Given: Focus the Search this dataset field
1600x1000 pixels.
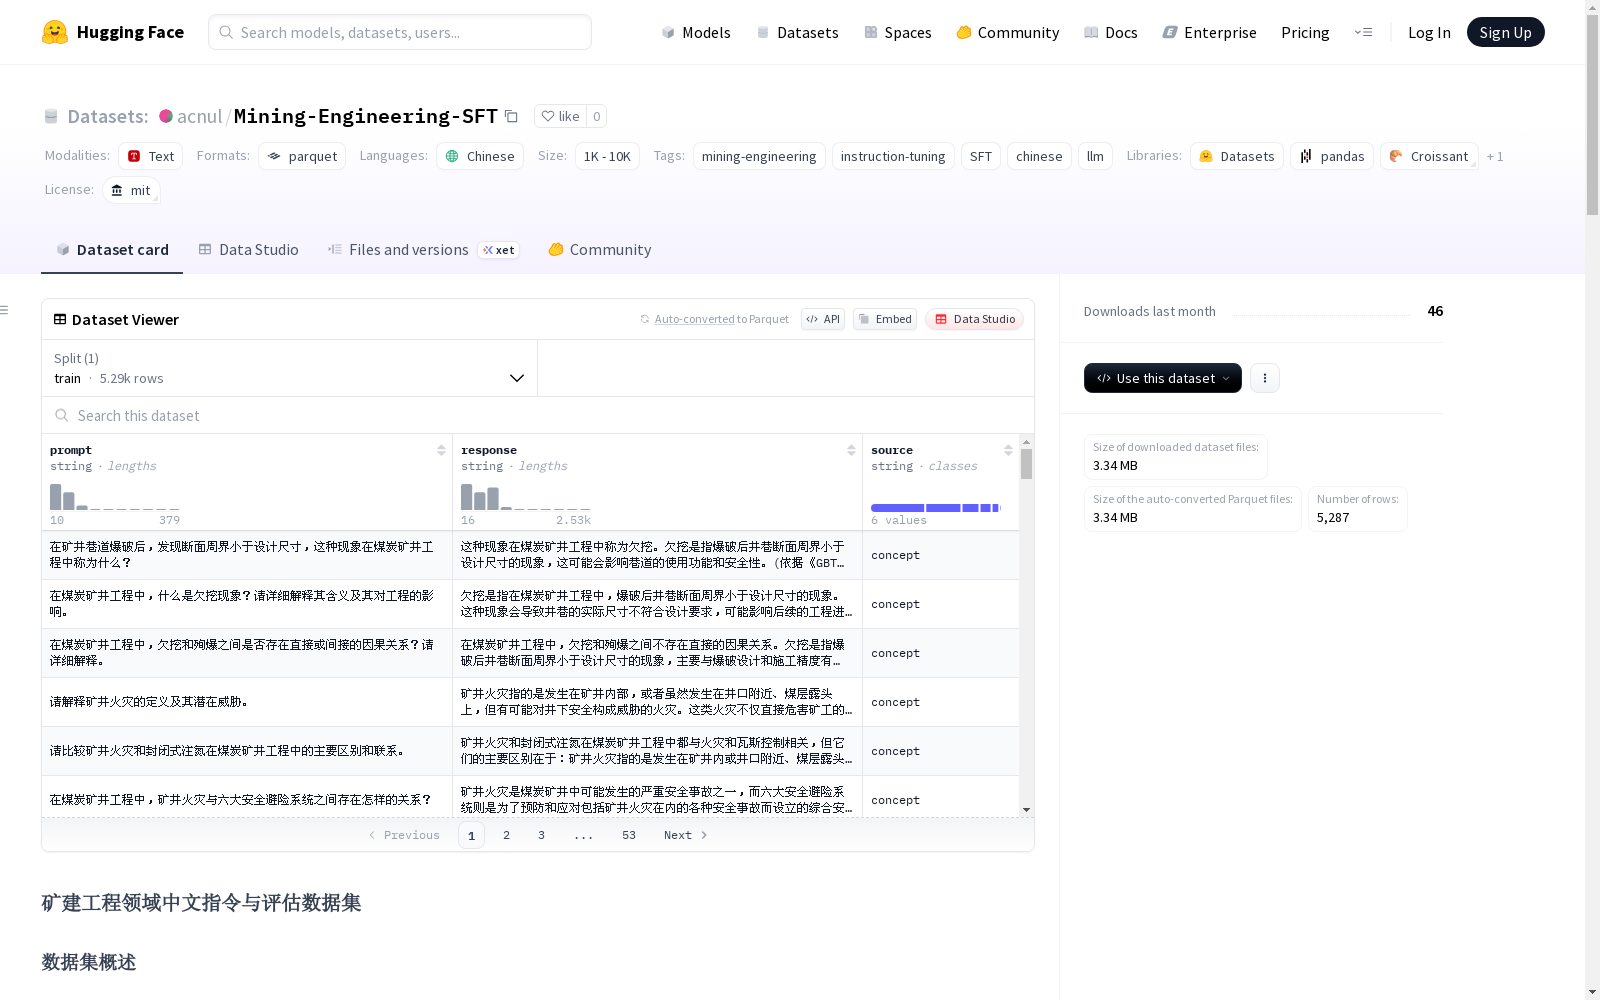Looking at the screenshot, I should (x=538, y=416).
